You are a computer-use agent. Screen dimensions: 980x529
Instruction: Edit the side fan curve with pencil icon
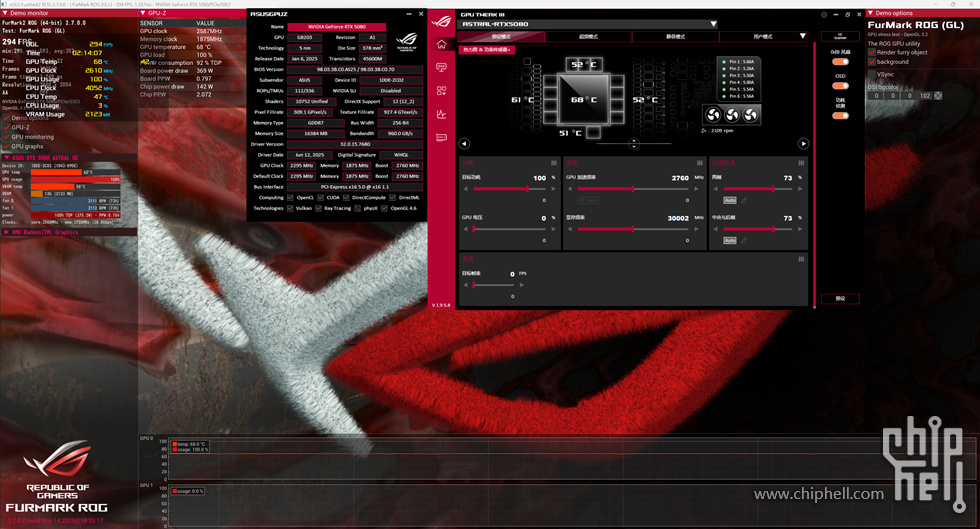tap(744, 200)
